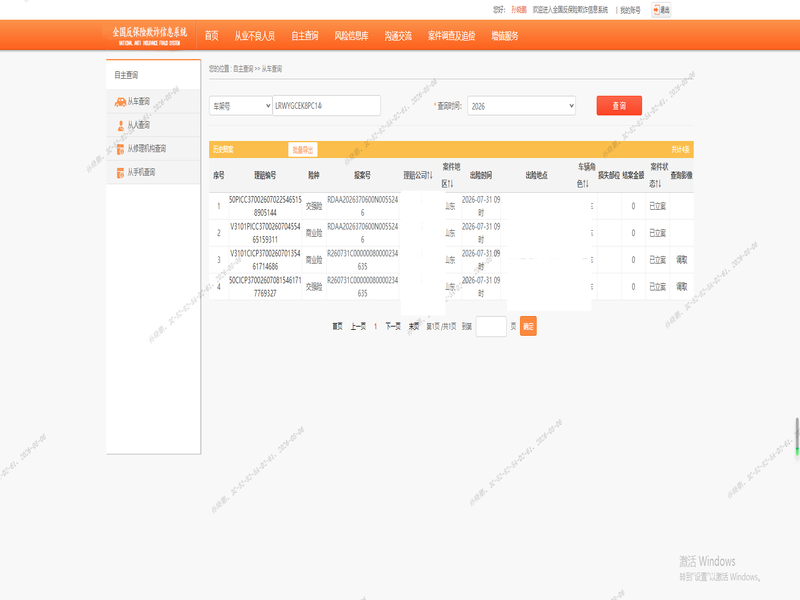This screenshot has width=800, height=600.
Task: Click the site logo in the orange header
Action: coord(149,36)
